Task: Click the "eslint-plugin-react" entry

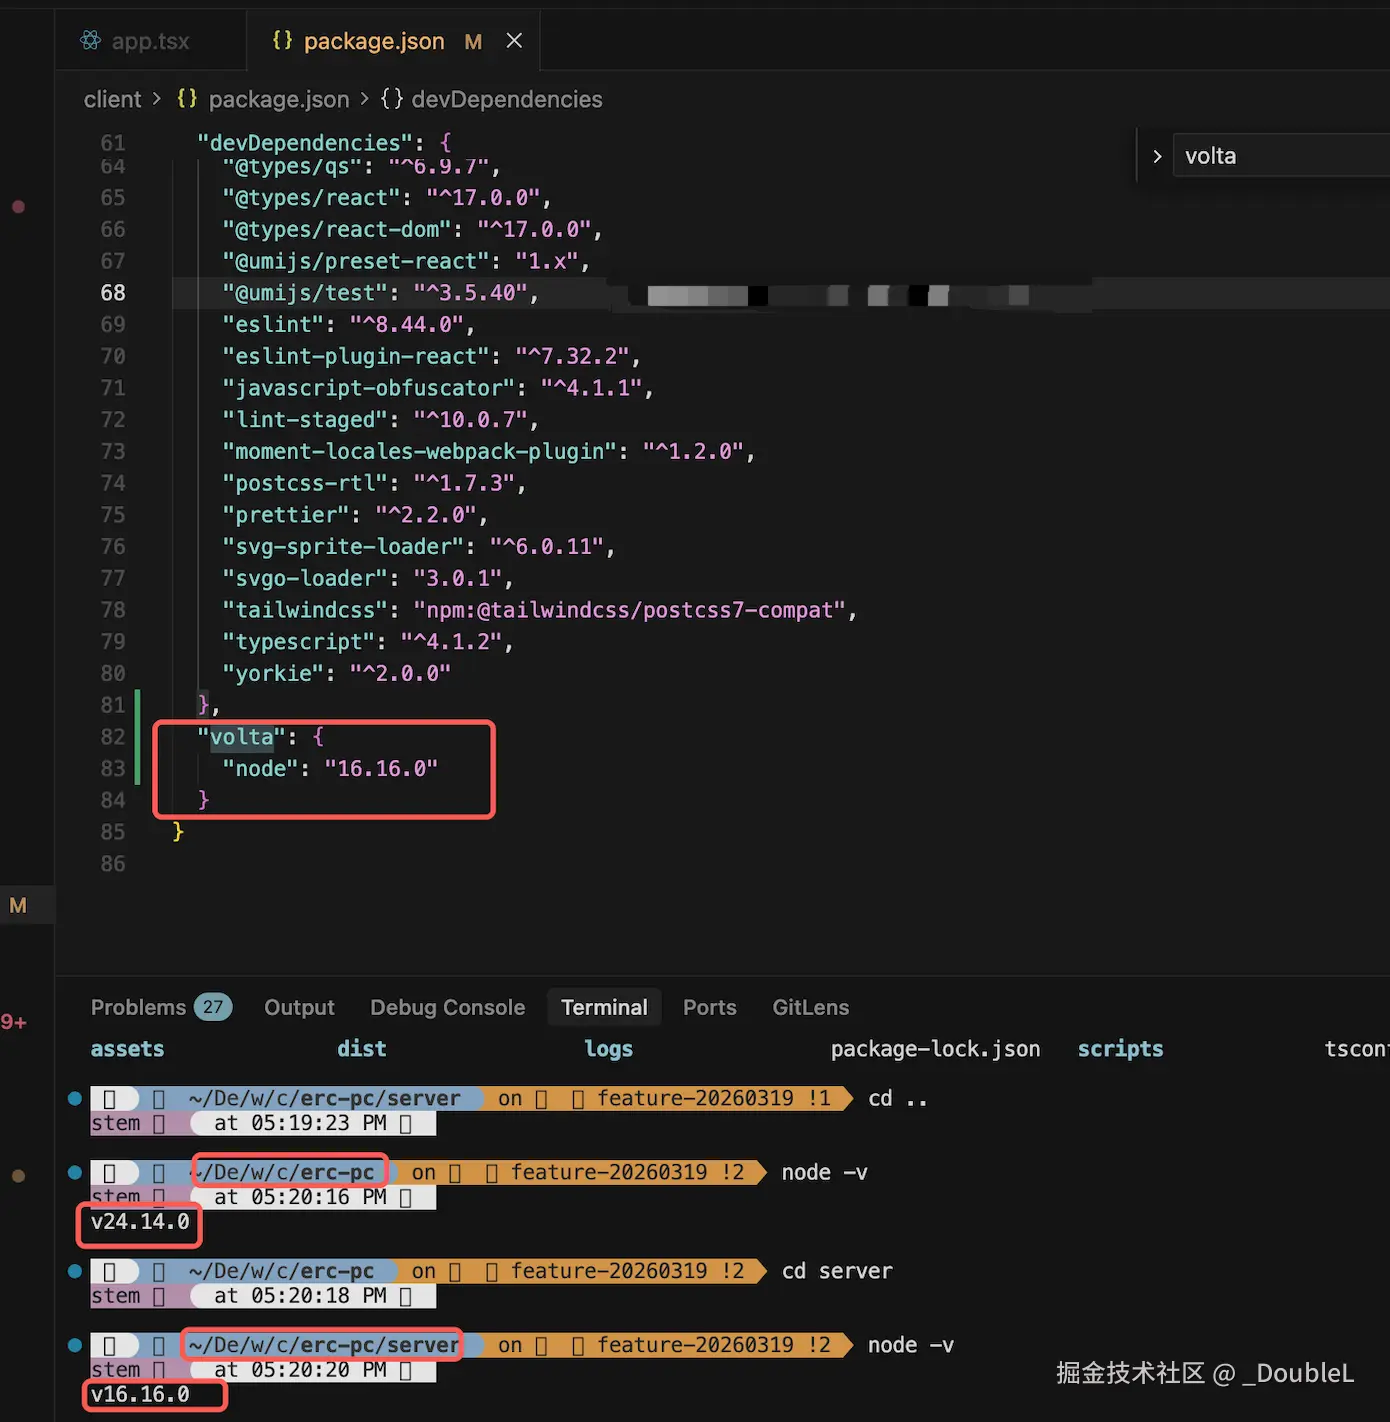Action: 355,357
